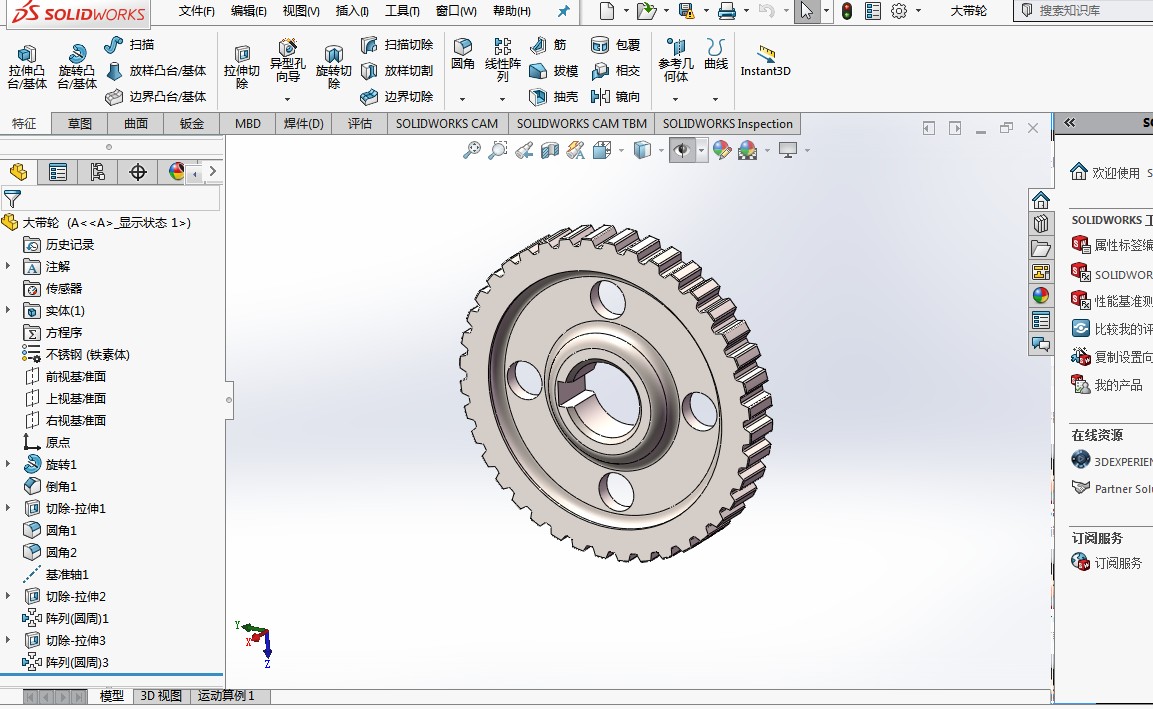
Task: Switch to the 3D 视图 bottom tab
Action: pos(161,696)
